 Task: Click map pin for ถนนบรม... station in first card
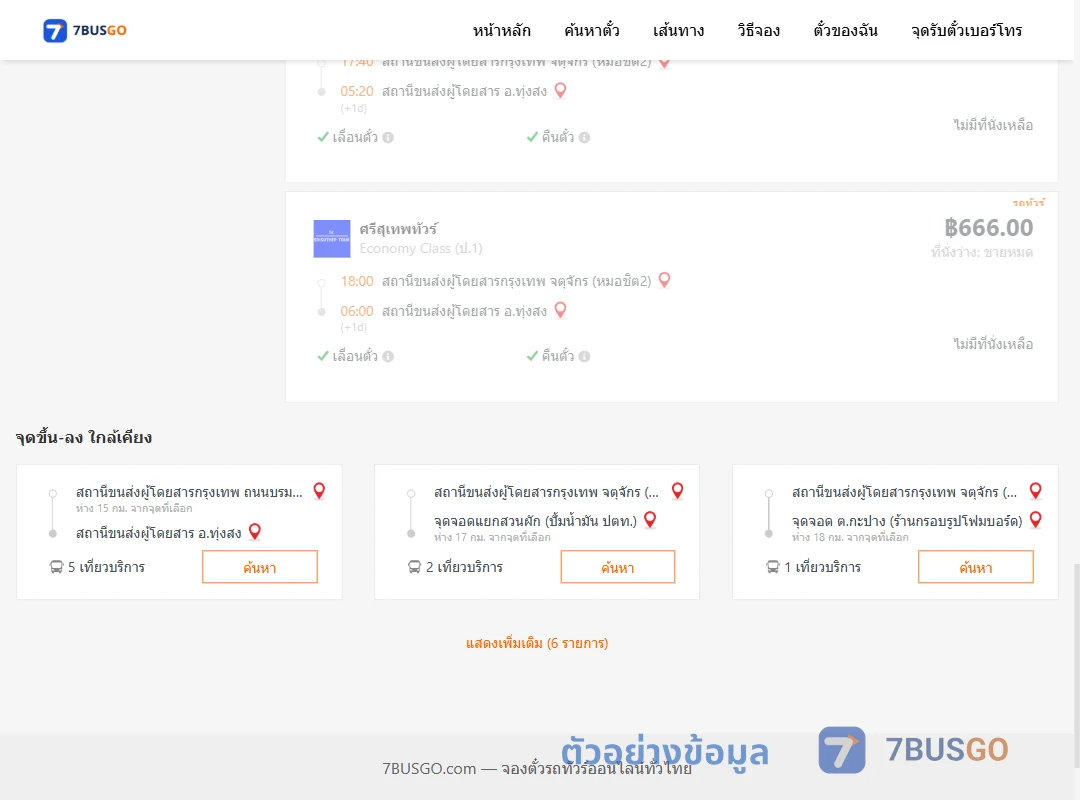319,491
